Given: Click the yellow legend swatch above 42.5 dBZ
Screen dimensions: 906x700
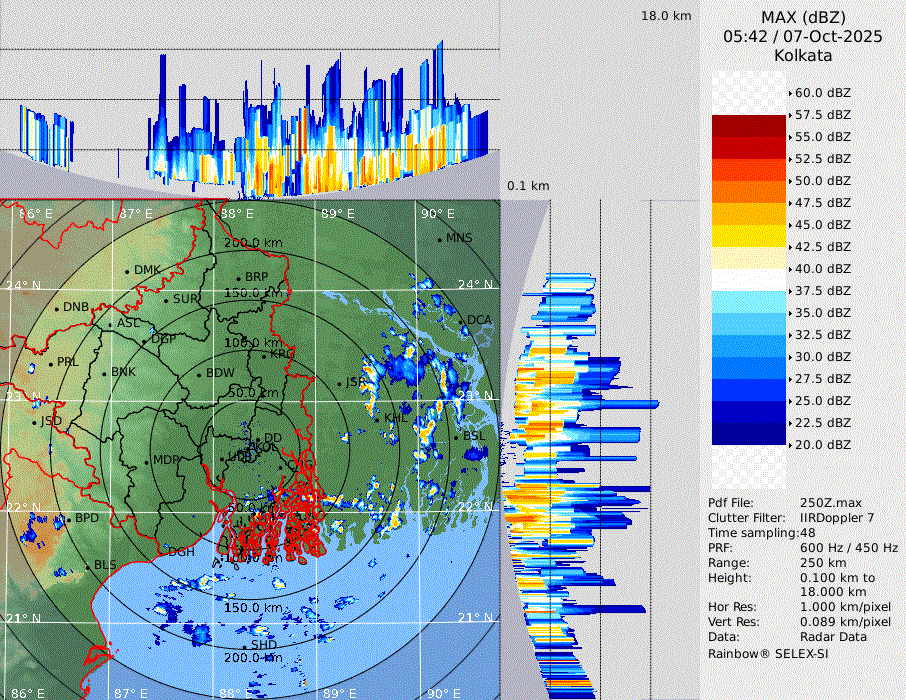Looking at the screenshot, I should [x=749, y=236].
